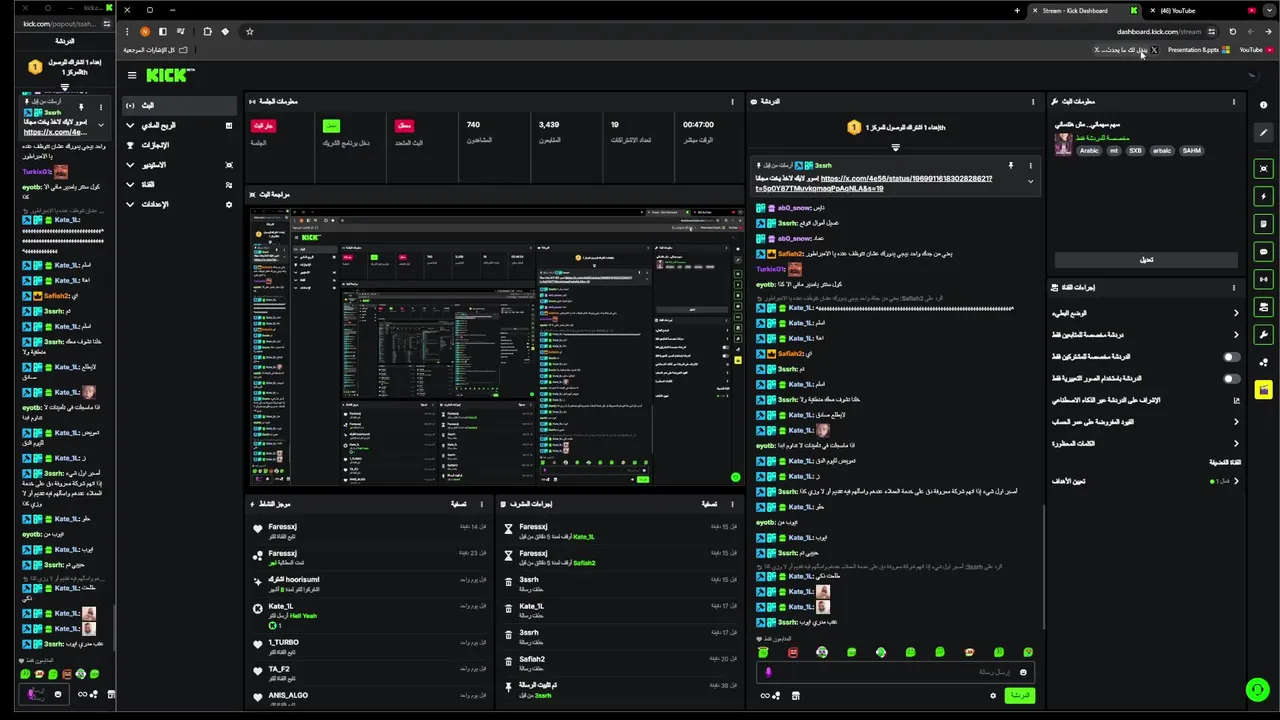The image size is (1280, 720).
Task: Click the chat message input field
Action: click(895, 672)
